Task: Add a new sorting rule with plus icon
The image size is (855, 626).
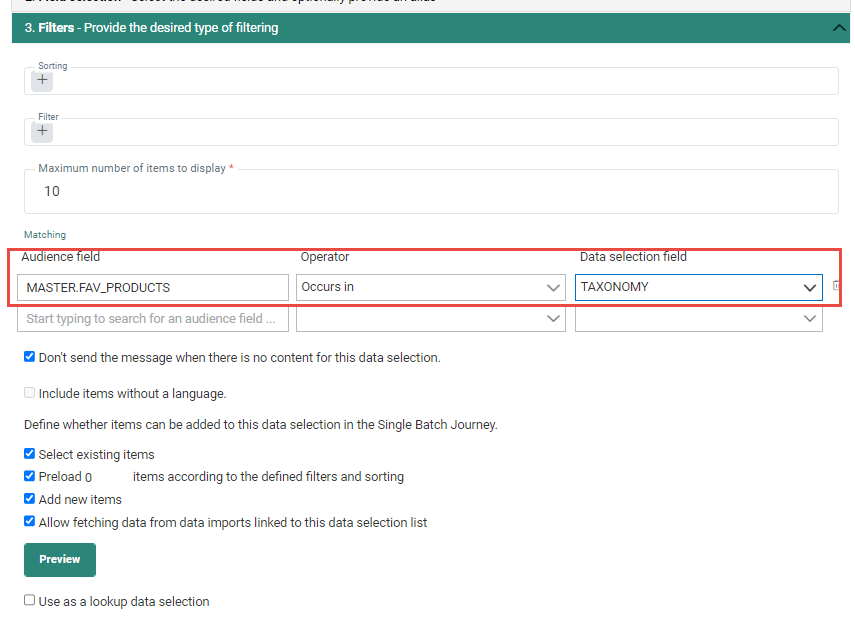Action: click(x=42, y=81)
